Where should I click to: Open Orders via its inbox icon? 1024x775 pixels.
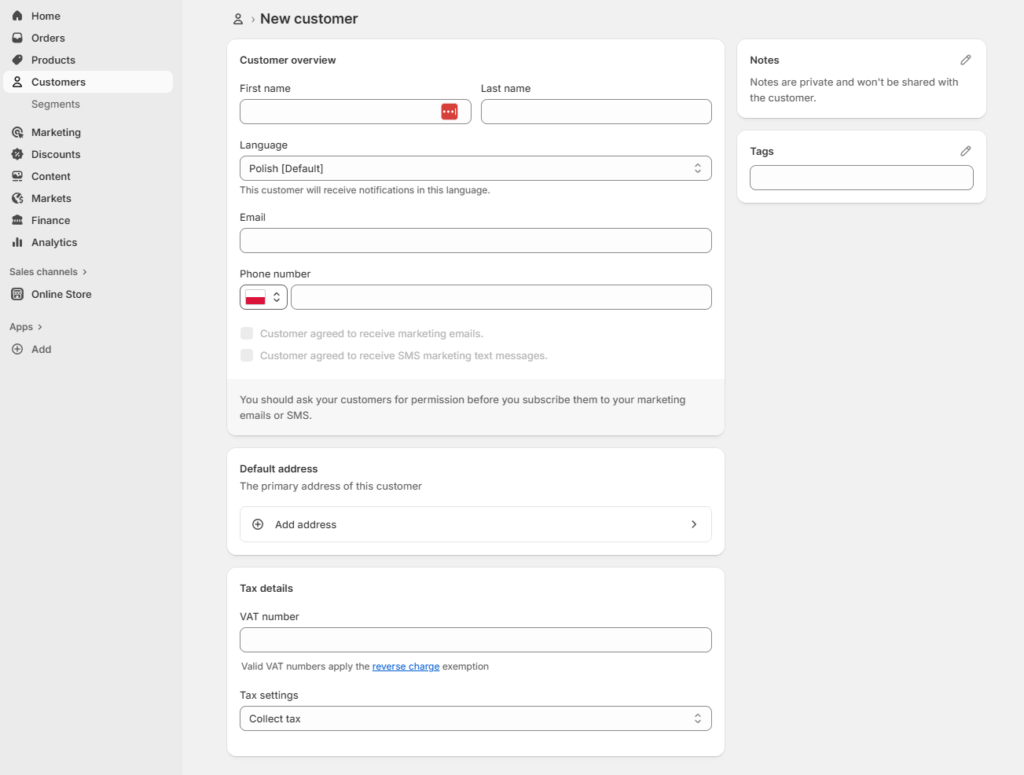(x=17, y=38)
